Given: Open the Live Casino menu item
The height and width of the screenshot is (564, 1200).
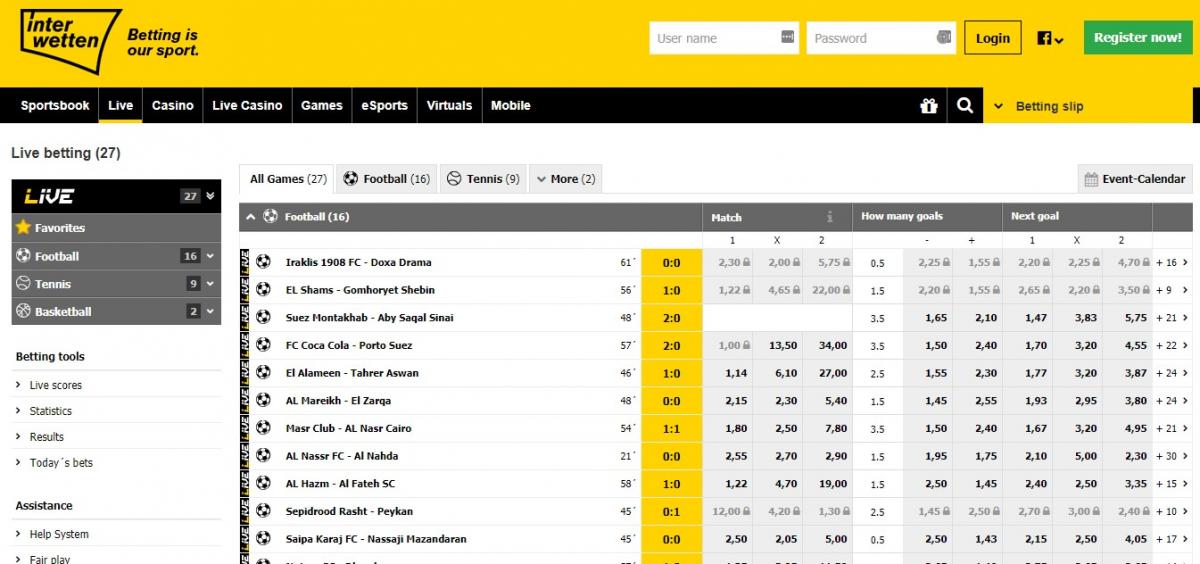Looking at the screenshot, I should pyautogui.click(x=247, y=105).
